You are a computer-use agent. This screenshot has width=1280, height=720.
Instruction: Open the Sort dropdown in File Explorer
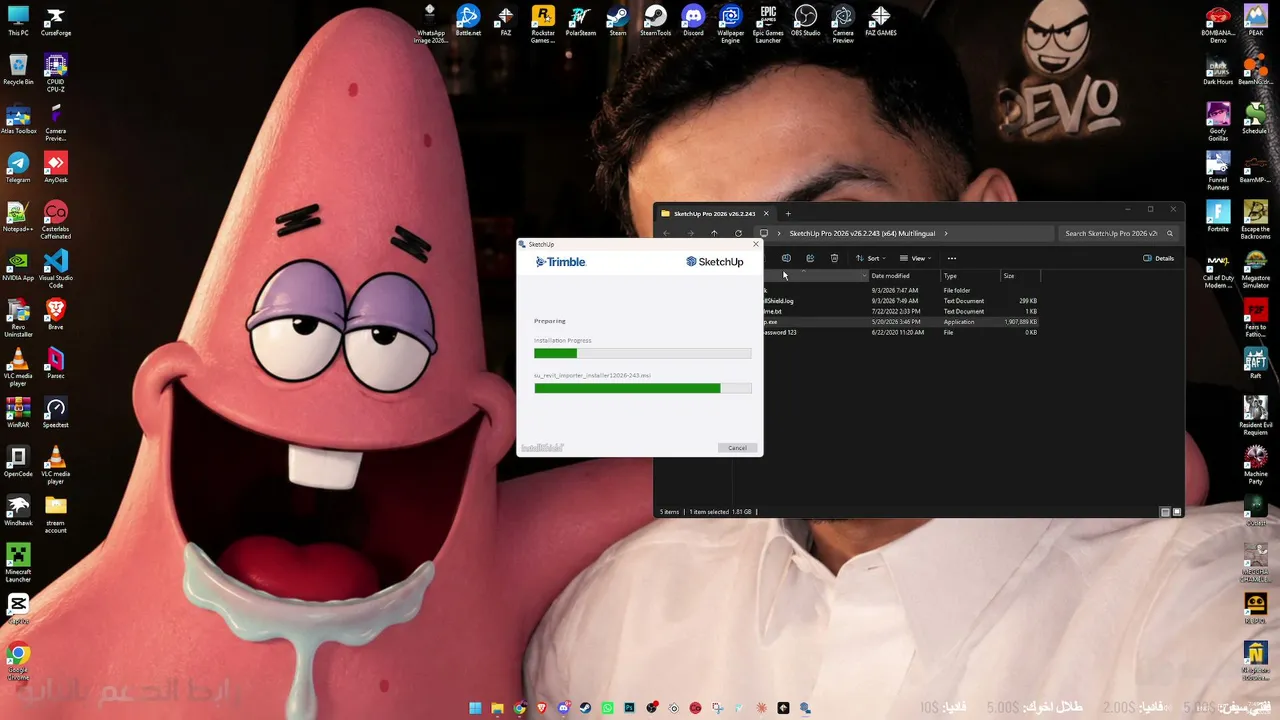(x=871, y=258)
